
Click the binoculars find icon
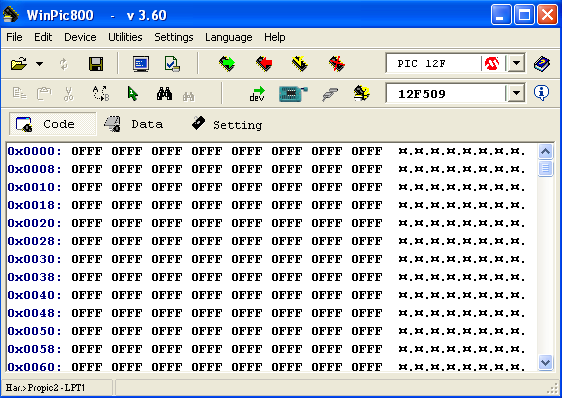[165, 94]
